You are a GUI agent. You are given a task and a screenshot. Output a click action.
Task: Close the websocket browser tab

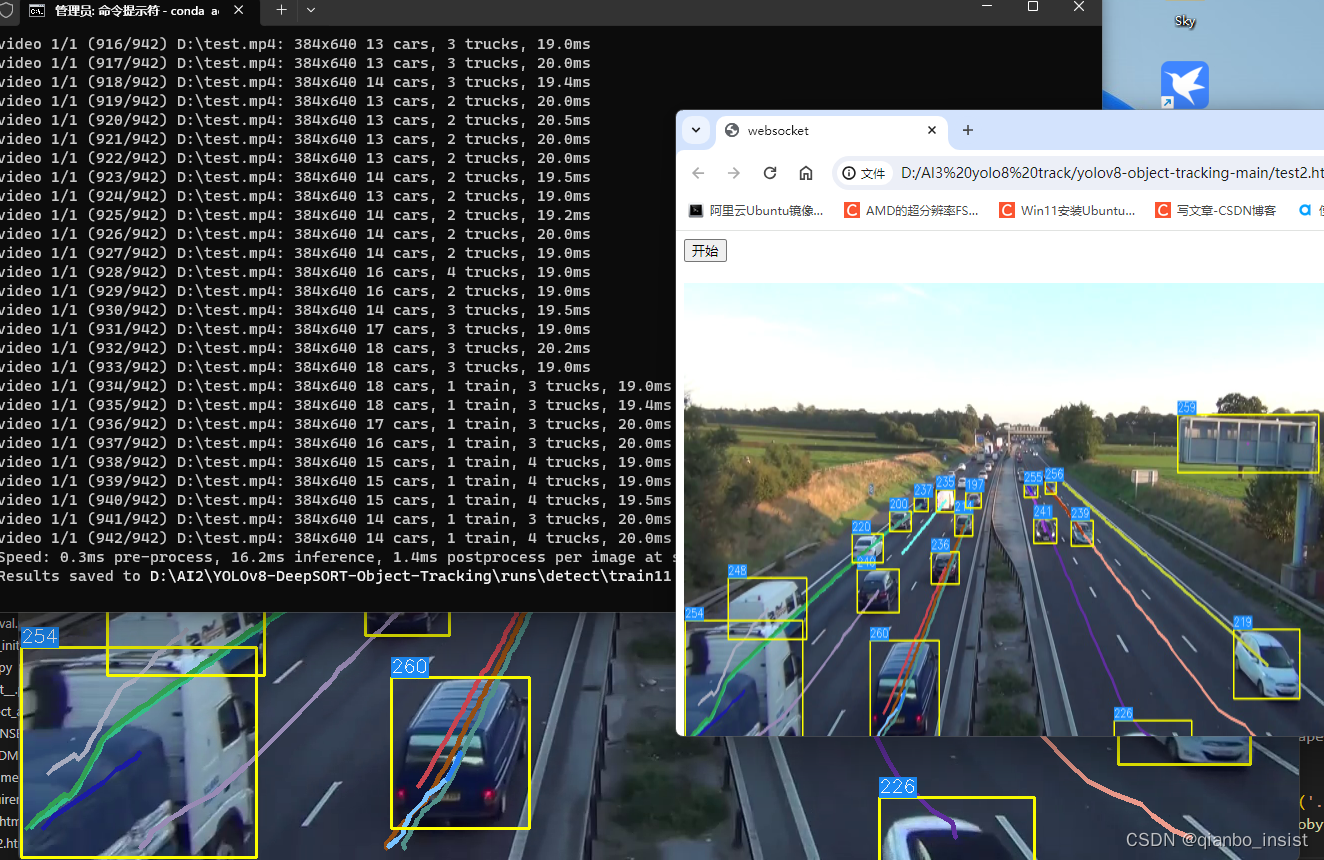coord(931,130)
